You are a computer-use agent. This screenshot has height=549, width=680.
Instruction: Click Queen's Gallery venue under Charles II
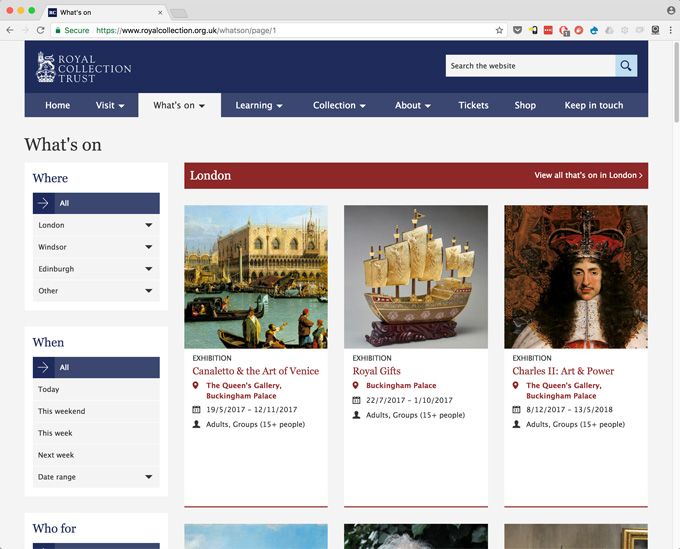[x=564, y=390]
